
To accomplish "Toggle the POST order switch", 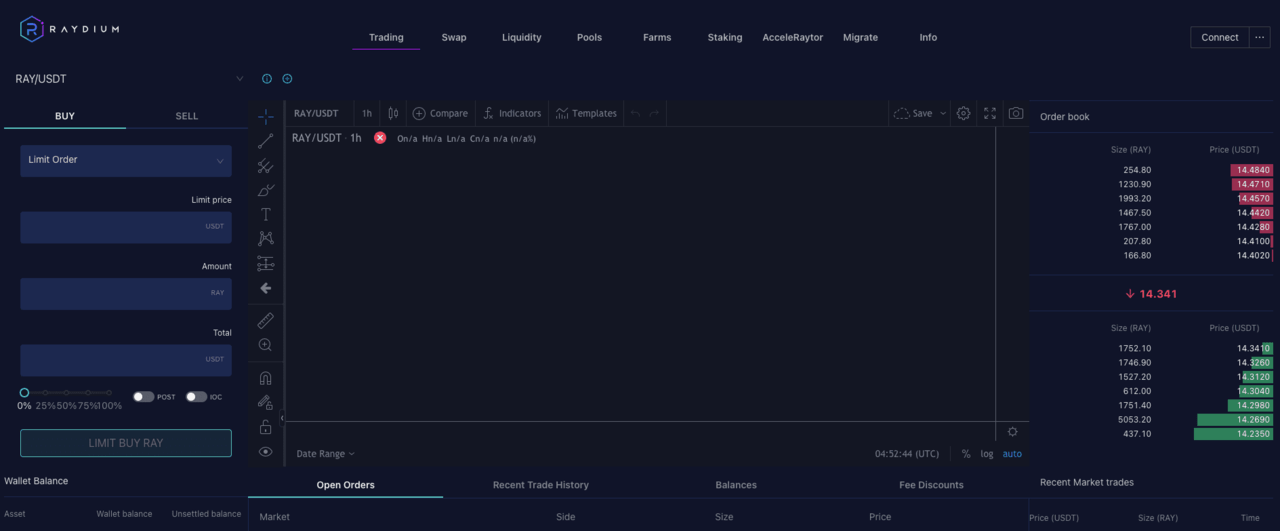I will (x=144, y=397).
